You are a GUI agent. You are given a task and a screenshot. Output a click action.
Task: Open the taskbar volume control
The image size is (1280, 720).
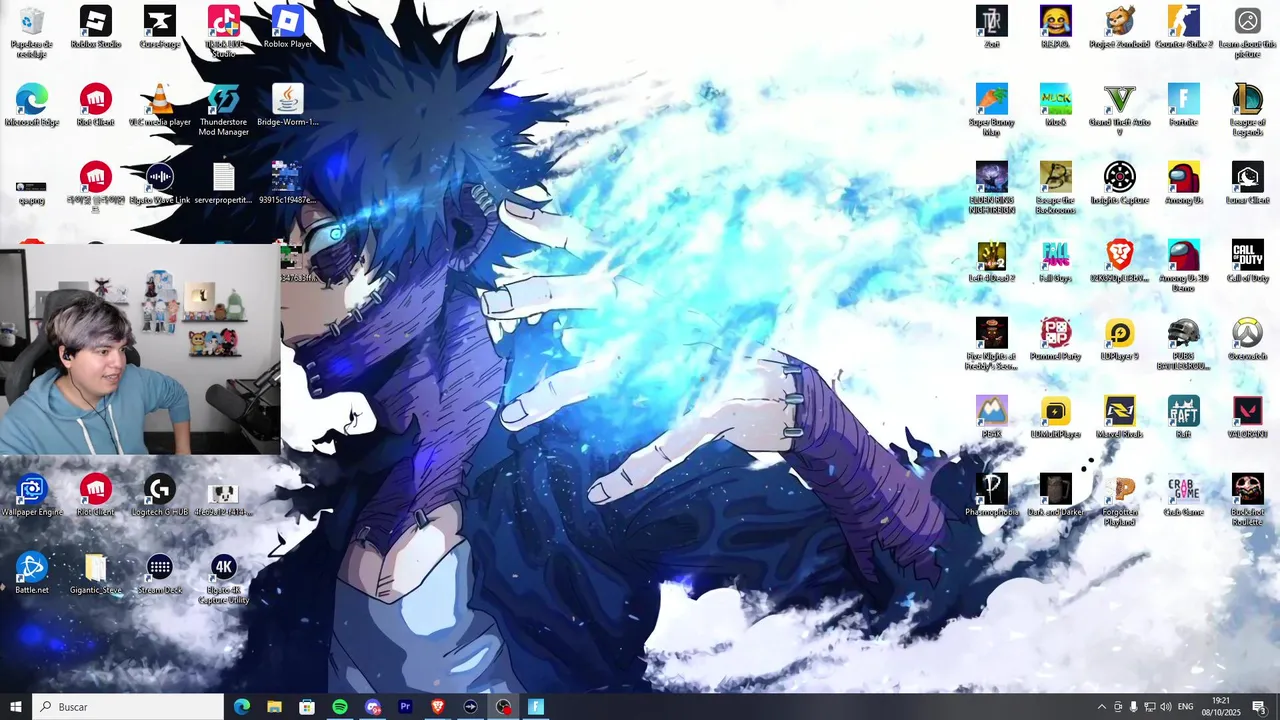1166,707
